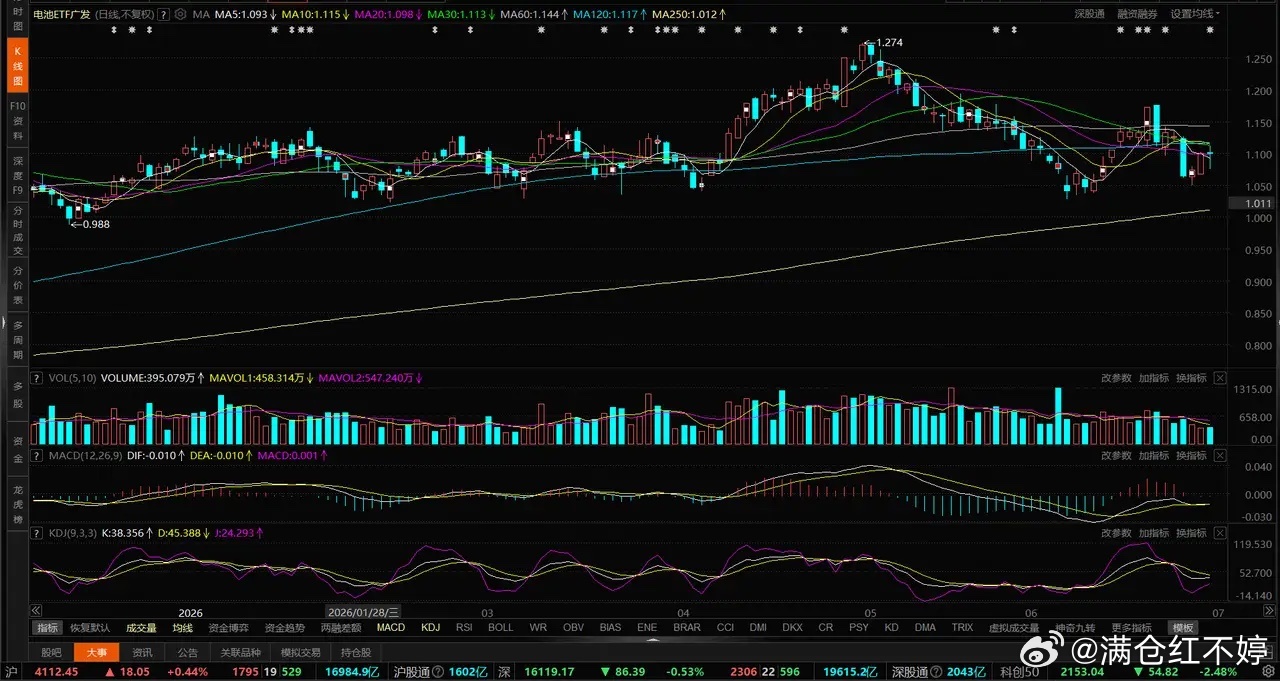This screenshot has height=681, width=1280.
Task: Click the help icon beside KDJ(9,3,3)
Action: click(x=38, y=534)
